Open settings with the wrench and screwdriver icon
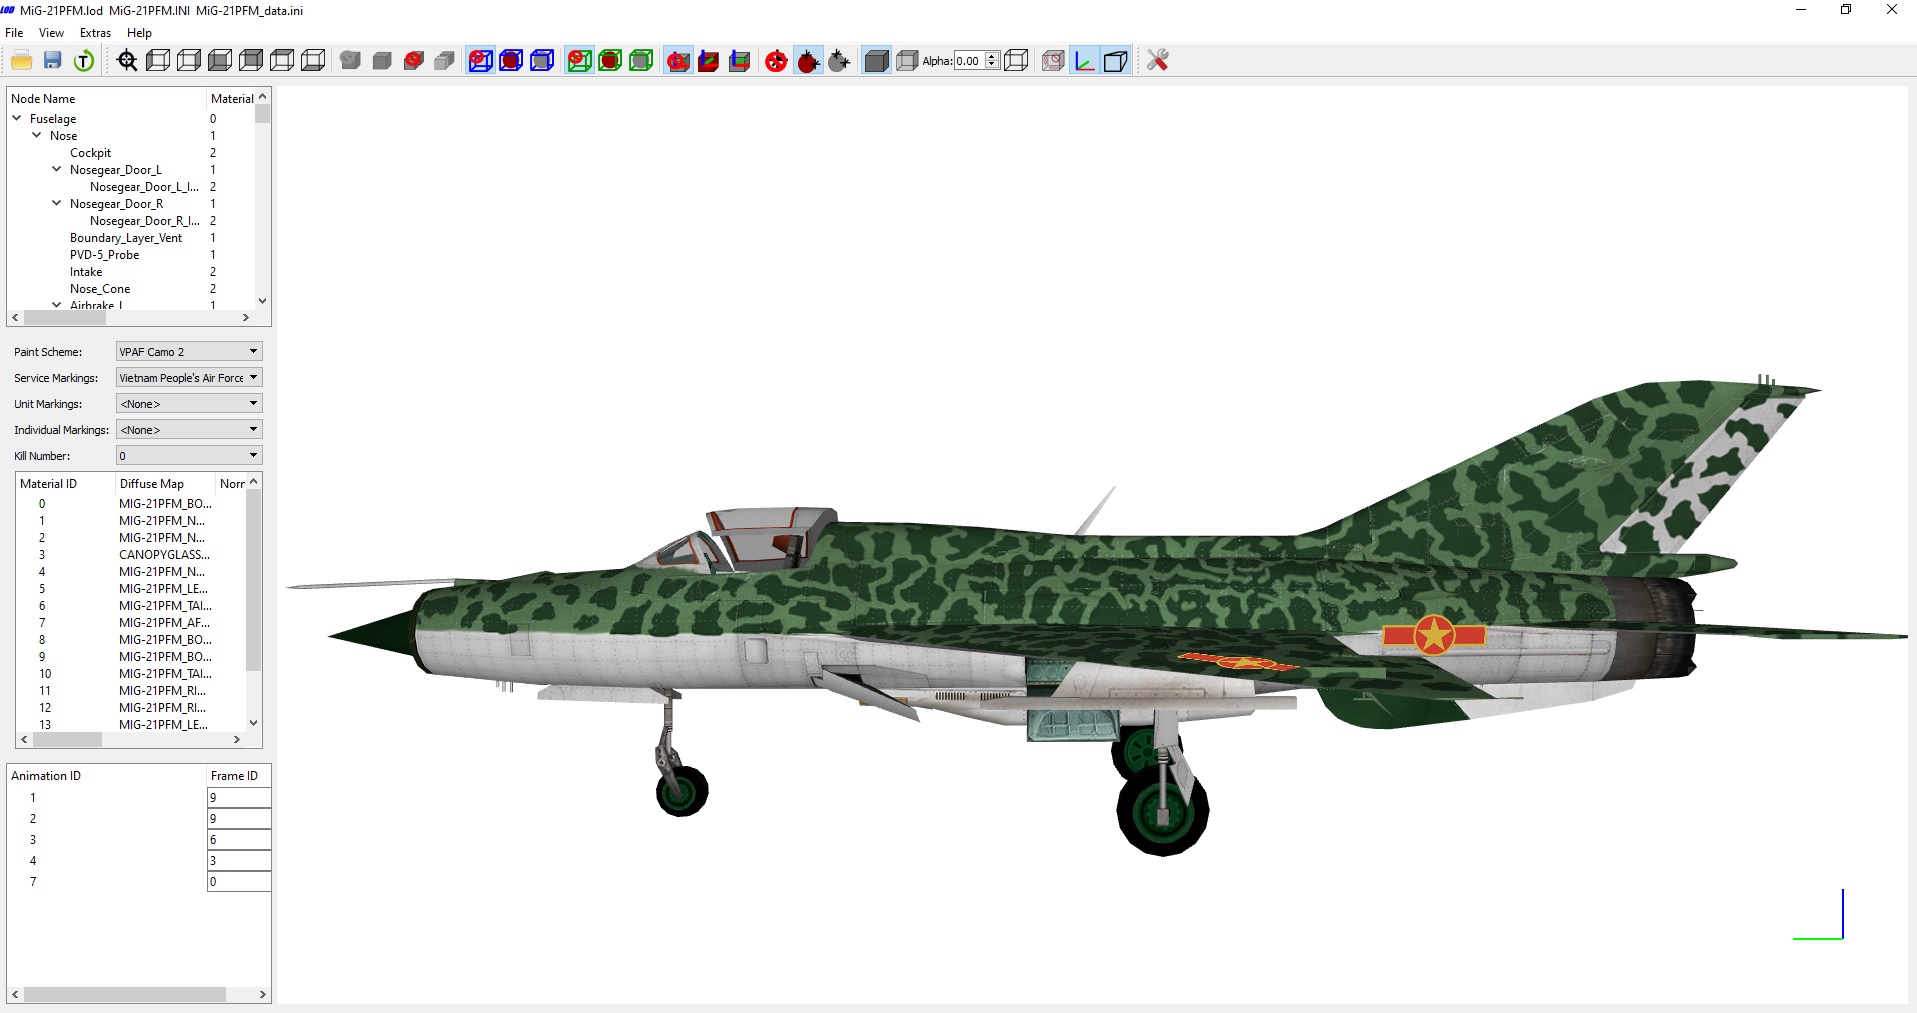The width and height of the screenshot is (1917, 1013). point(1158,61)
